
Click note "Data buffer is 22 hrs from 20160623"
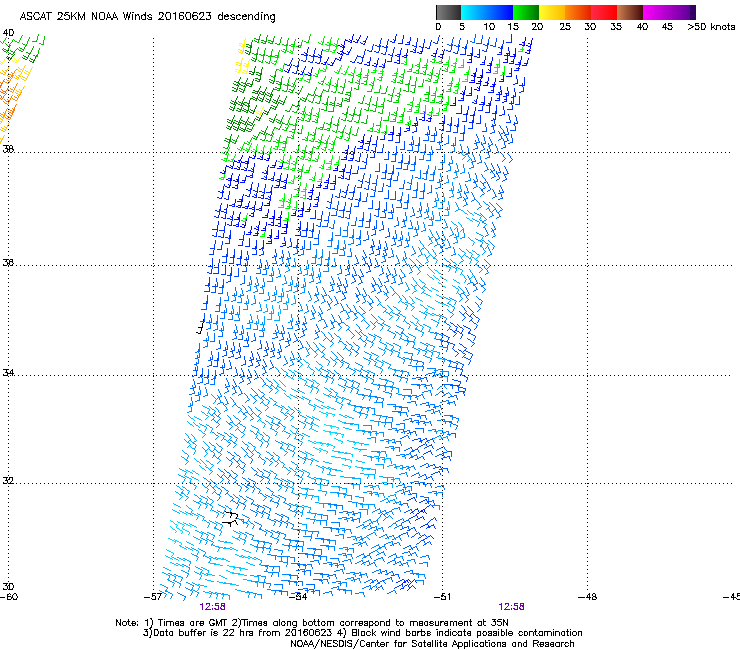tap(243, 633)
